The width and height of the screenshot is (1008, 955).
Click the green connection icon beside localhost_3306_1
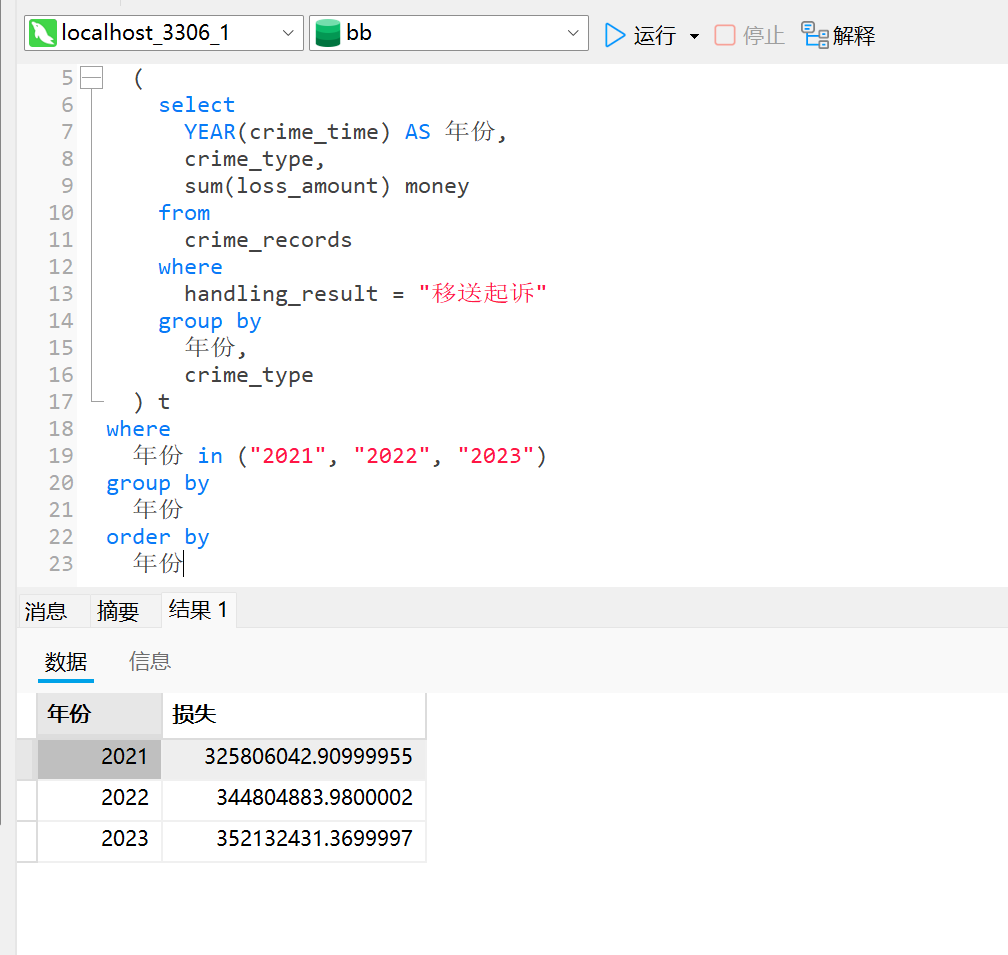click(x=42, y=33)
